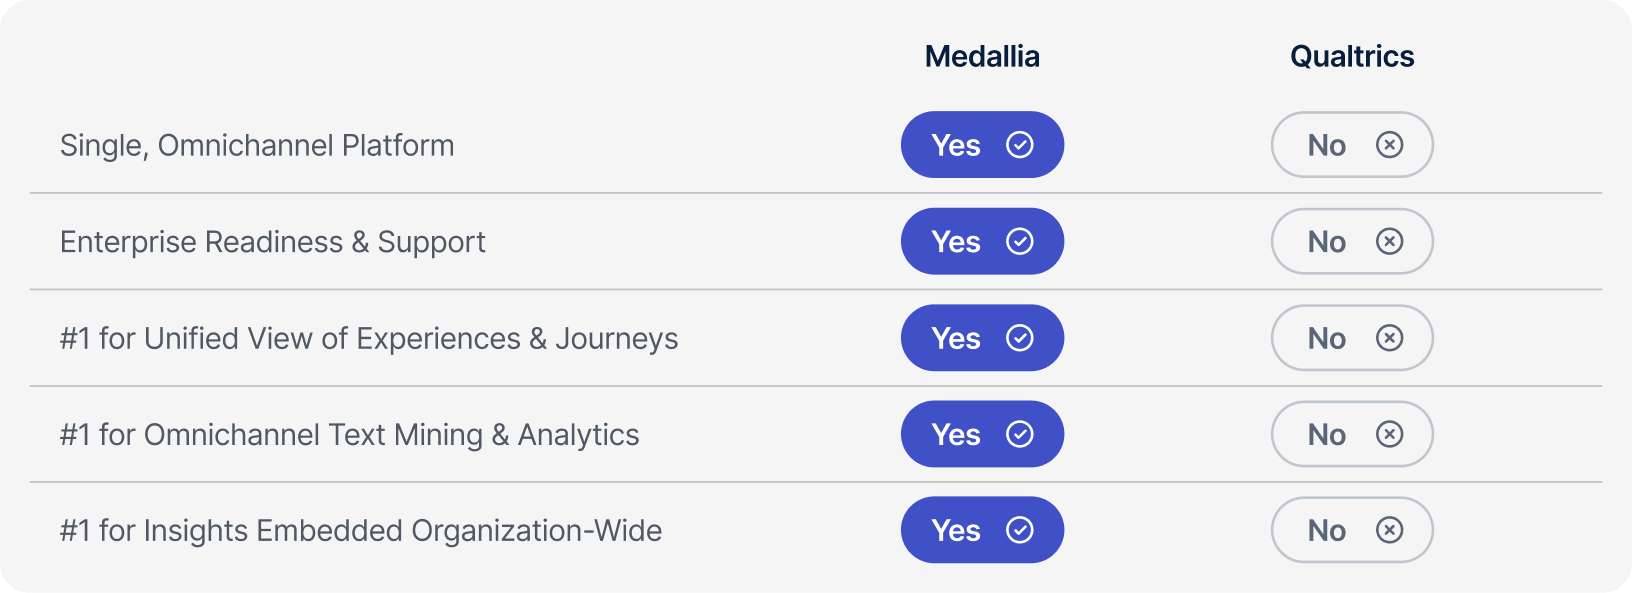Click #1 for Unified View of Experiences & Journeys text
This screenshot has width=1632, height=593.
coord(369,339)
